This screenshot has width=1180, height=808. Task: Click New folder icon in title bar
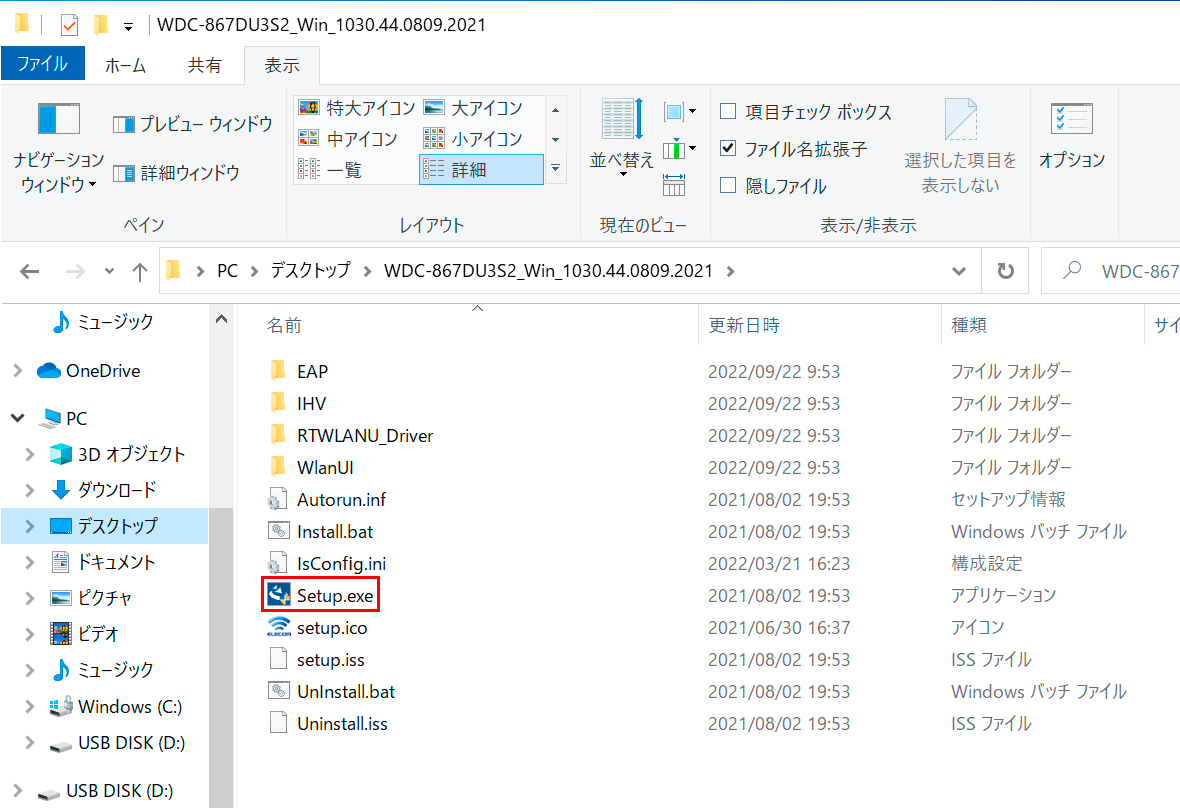[x=100, y=25]
